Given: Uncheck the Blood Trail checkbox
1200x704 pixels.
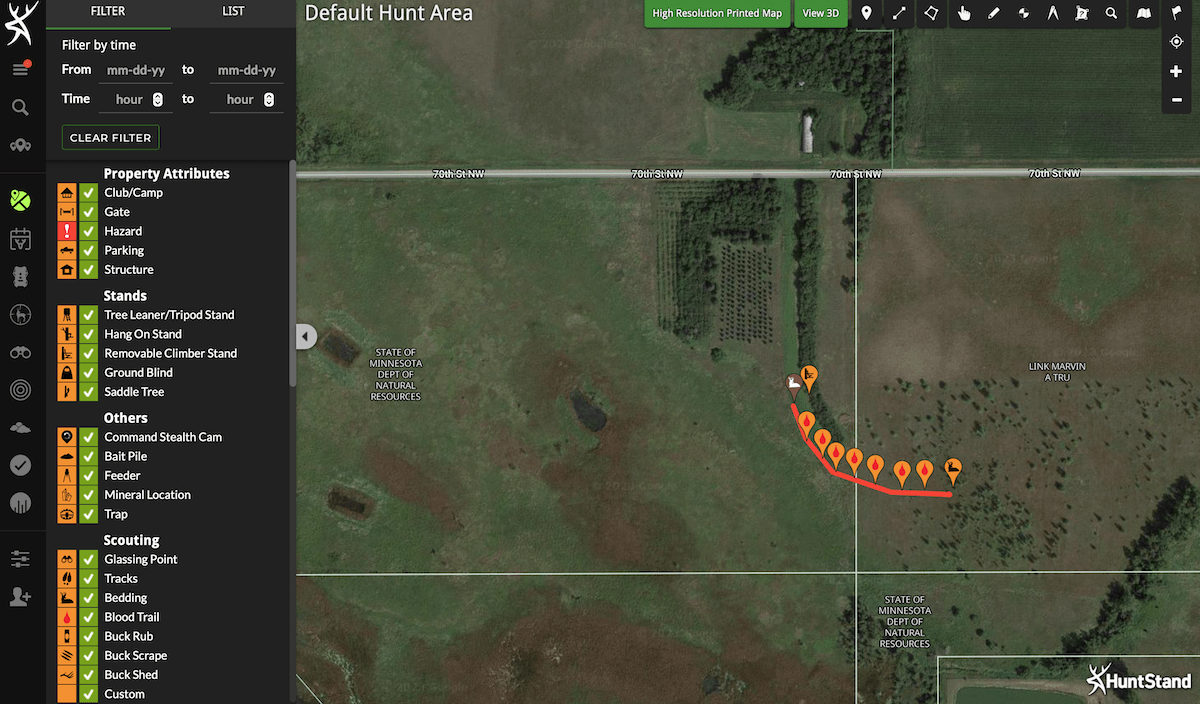Looking at the screenshot, I should tap(88, 618).
